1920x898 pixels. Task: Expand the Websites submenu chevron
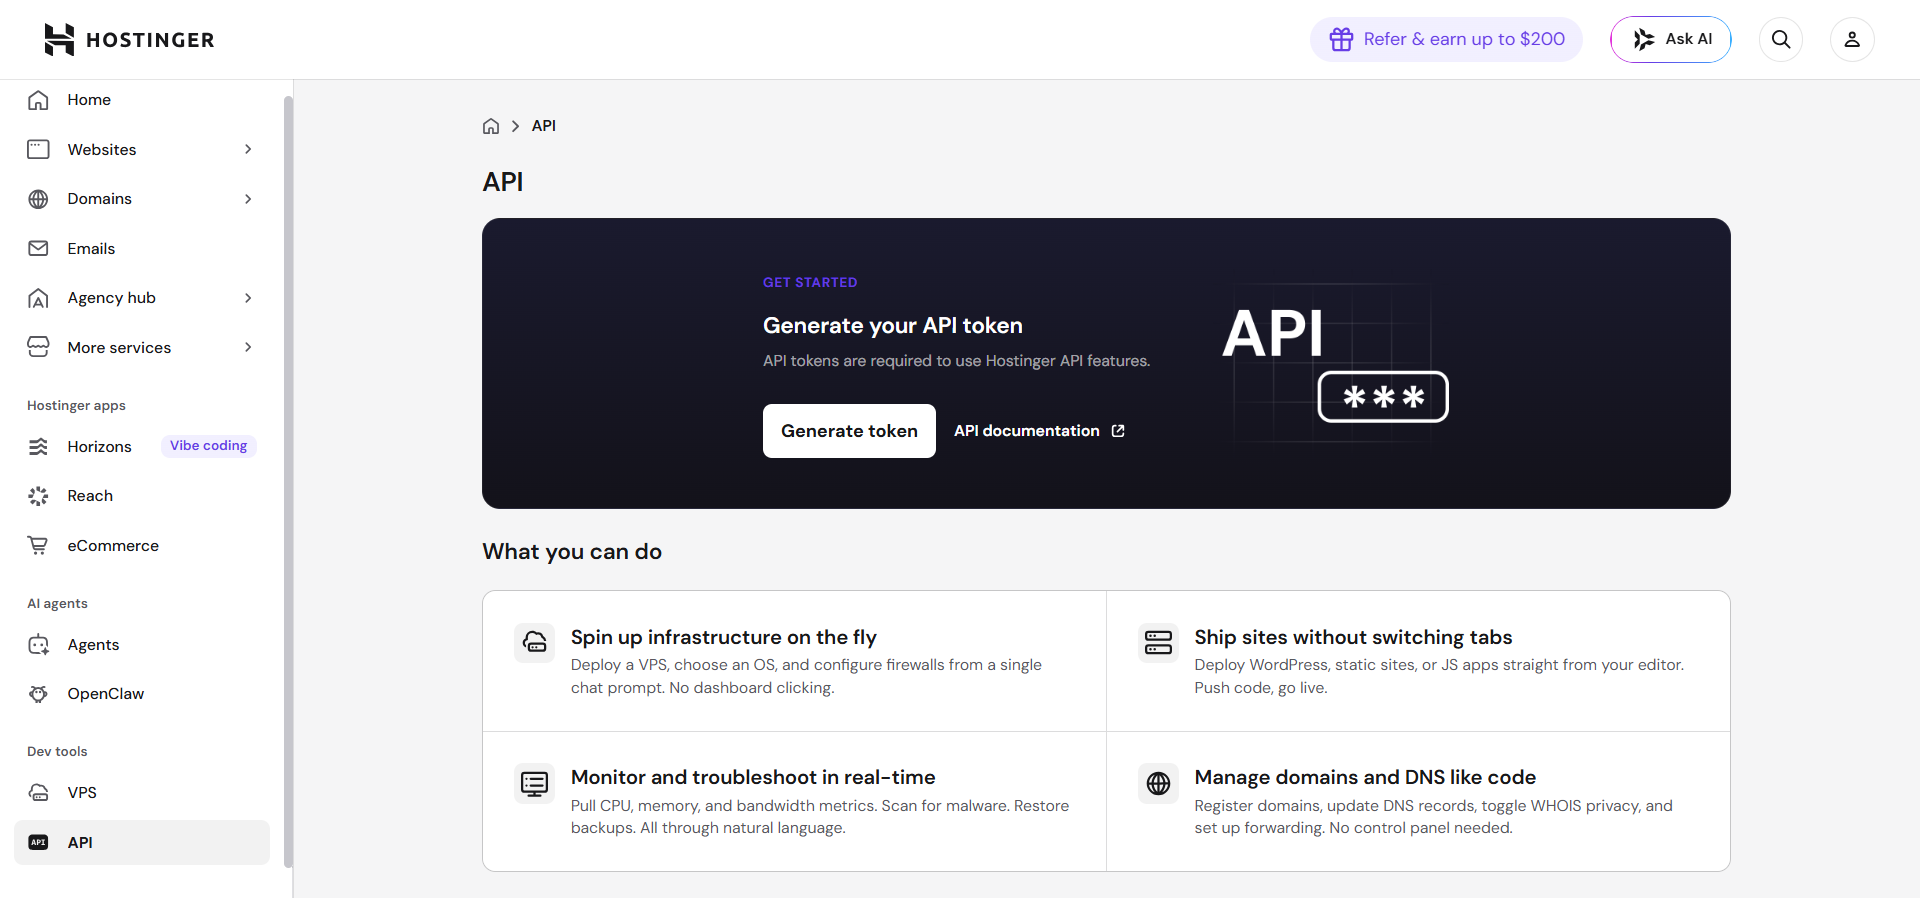pos(248,149)
